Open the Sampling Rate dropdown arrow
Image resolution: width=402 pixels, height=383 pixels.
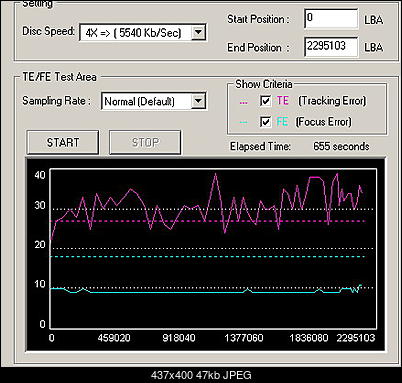(198, 101)
